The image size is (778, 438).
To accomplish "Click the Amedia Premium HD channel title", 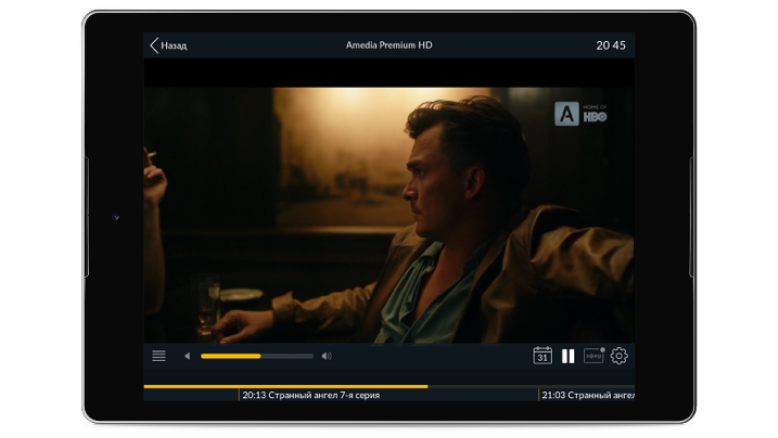I will point(389,45).
